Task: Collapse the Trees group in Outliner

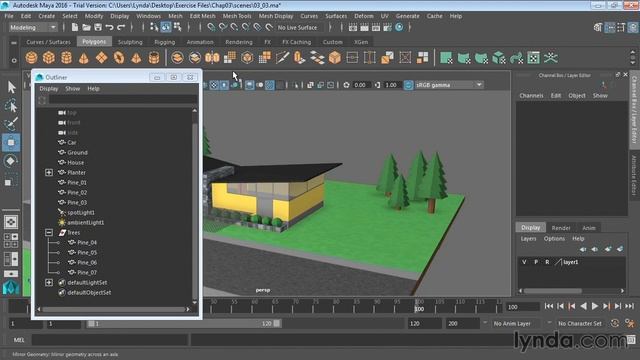Action: pyautogui.click(x=49, y=233)
